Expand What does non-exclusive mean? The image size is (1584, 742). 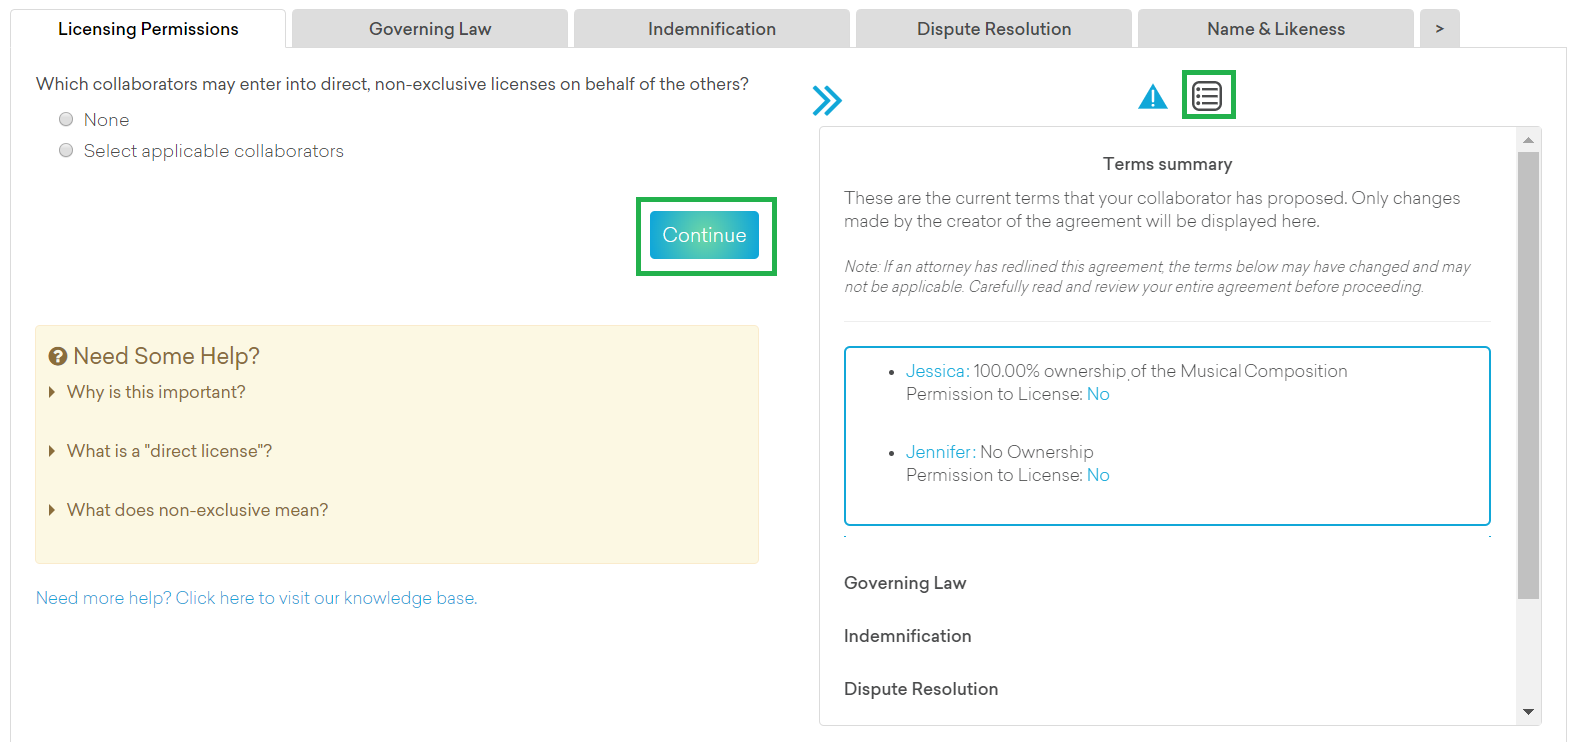click(196, 510)
